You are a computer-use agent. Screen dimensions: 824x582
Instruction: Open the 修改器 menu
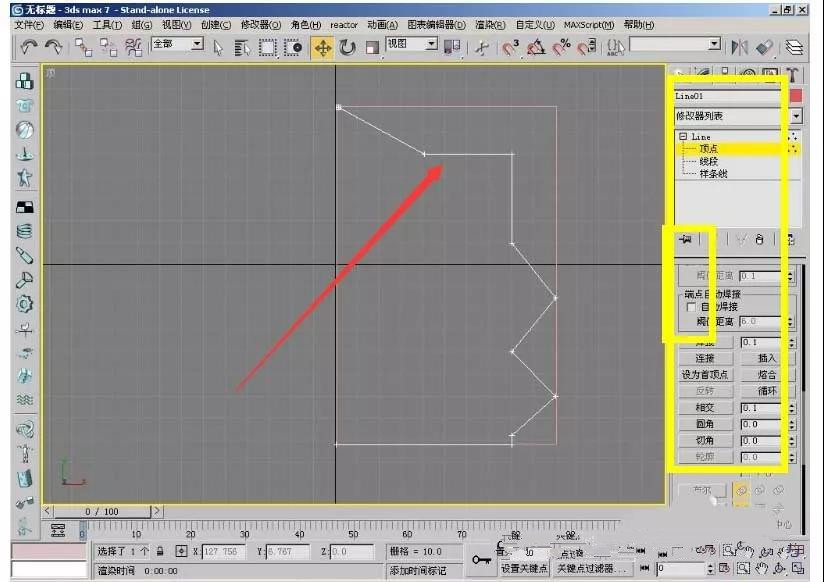pyautogui.click(x=261, y=25)
